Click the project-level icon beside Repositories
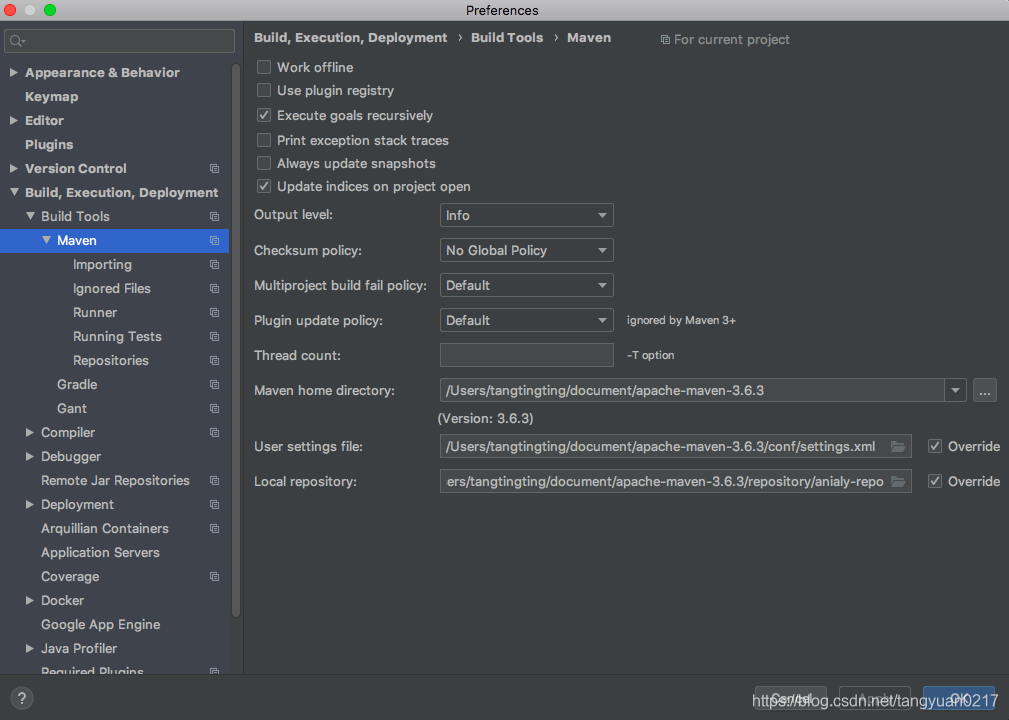 point(214,361)
